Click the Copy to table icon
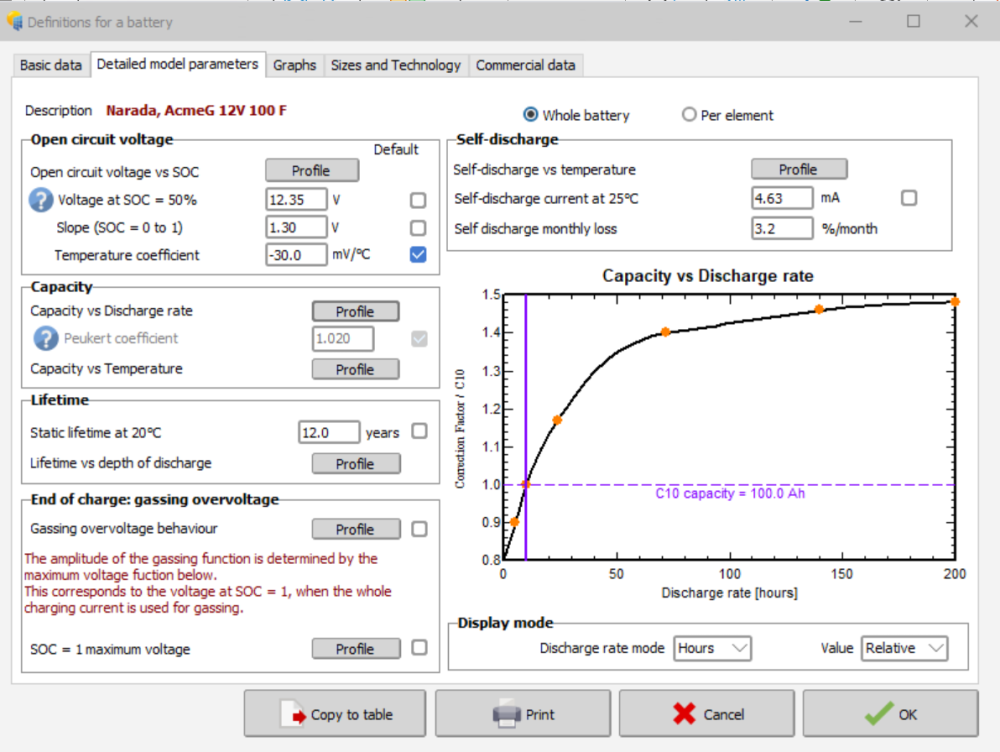The width and height of the screenshot is (1000, 752). 295,714
